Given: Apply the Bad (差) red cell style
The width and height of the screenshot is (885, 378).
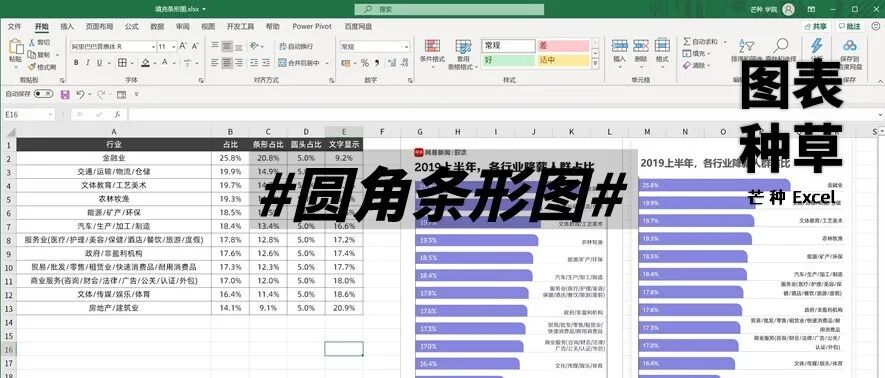Looking at the screenshot, I should (564, 46).
